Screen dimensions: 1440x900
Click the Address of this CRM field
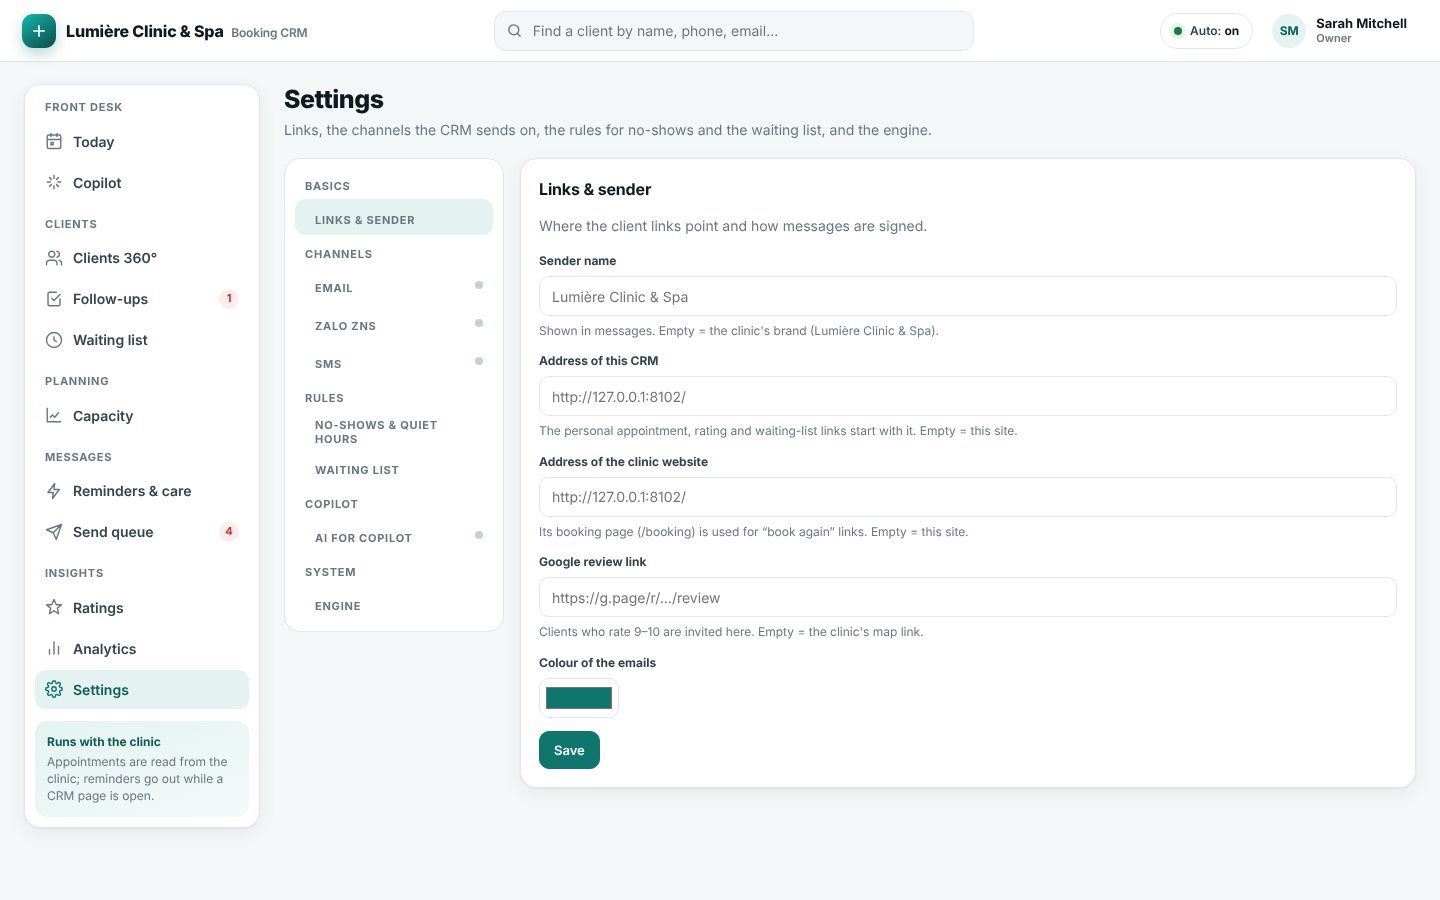967,396
